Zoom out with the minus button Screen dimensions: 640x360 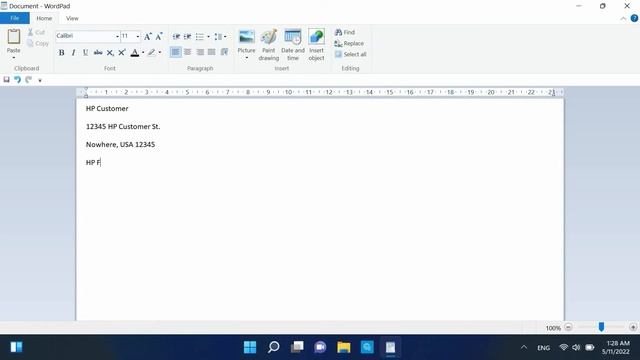pos(568,327)
